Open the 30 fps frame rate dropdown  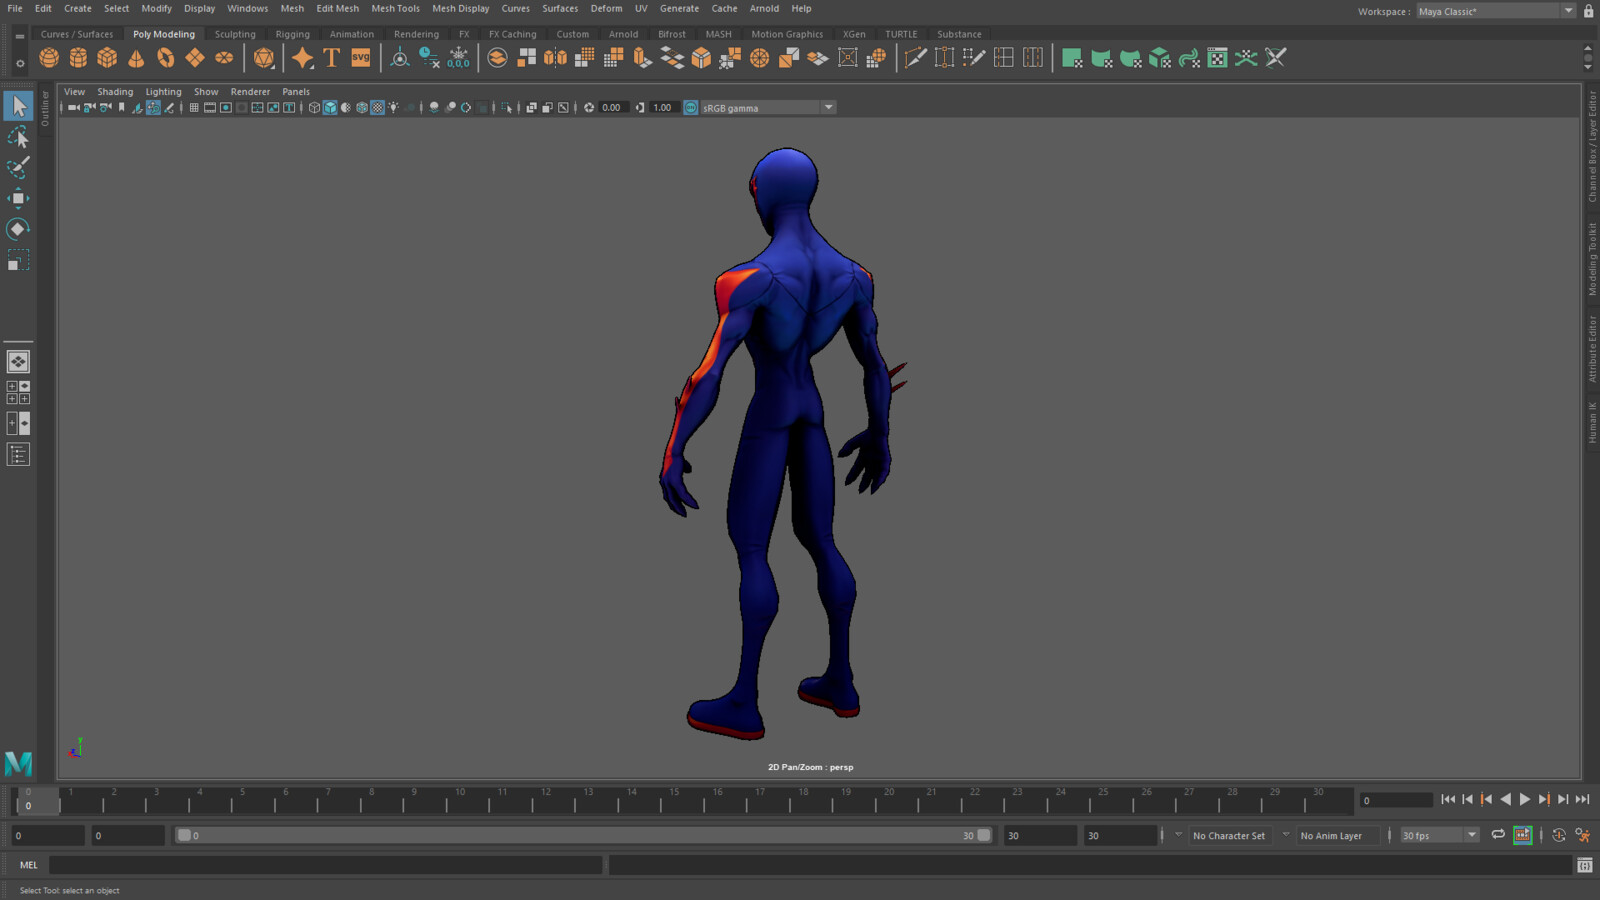coord(1439,835)
